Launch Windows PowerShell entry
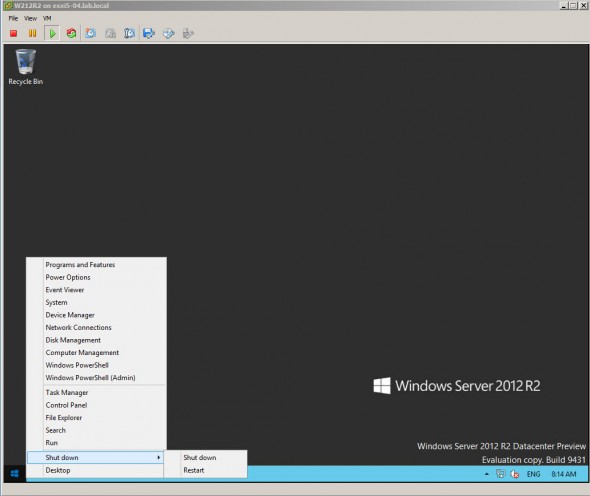 click(96, 365)
